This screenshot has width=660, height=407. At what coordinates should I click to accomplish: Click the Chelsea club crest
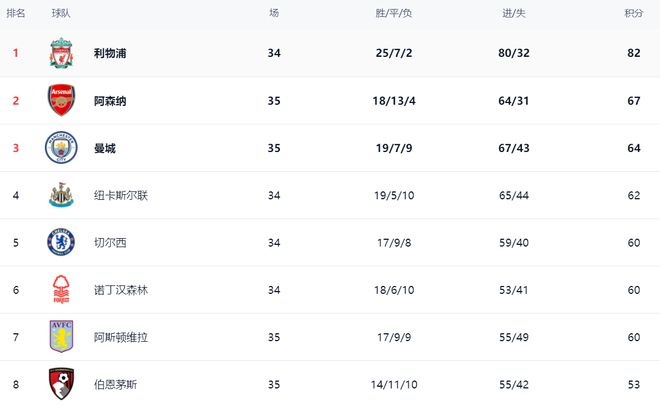(61, 242)
